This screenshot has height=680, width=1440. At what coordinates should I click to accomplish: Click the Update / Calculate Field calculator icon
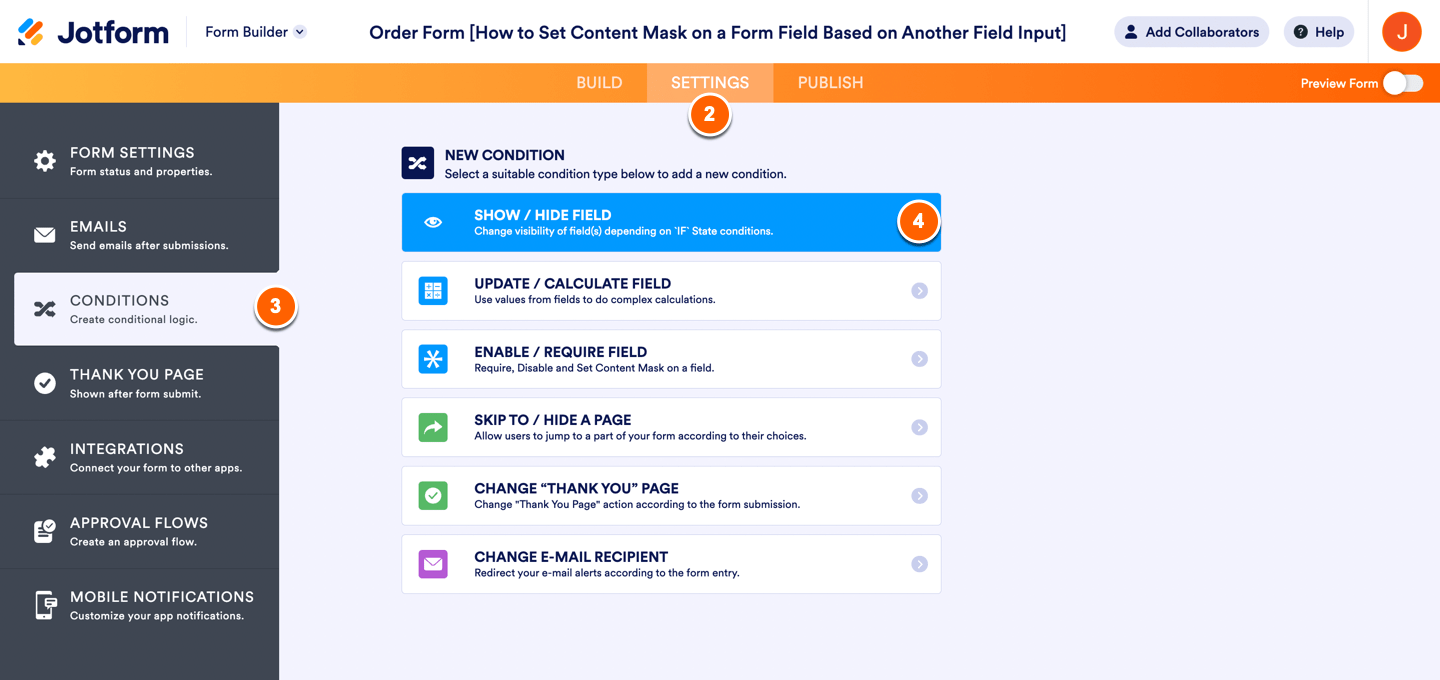[433, 291]
